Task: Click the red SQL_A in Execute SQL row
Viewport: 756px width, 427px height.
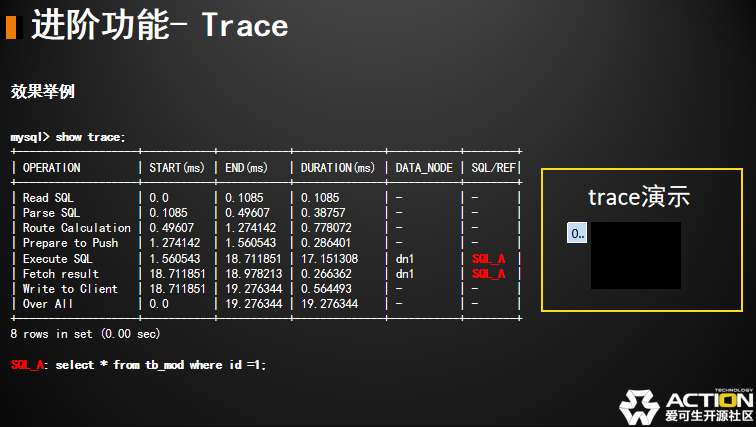Action: 488,259
